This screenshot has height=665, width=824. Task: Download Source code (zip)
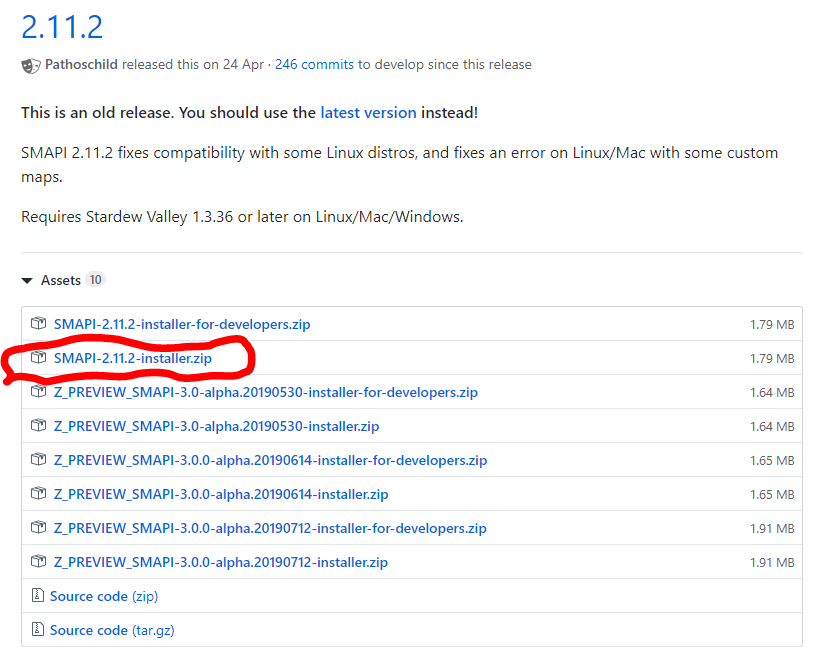pos(104,596)
